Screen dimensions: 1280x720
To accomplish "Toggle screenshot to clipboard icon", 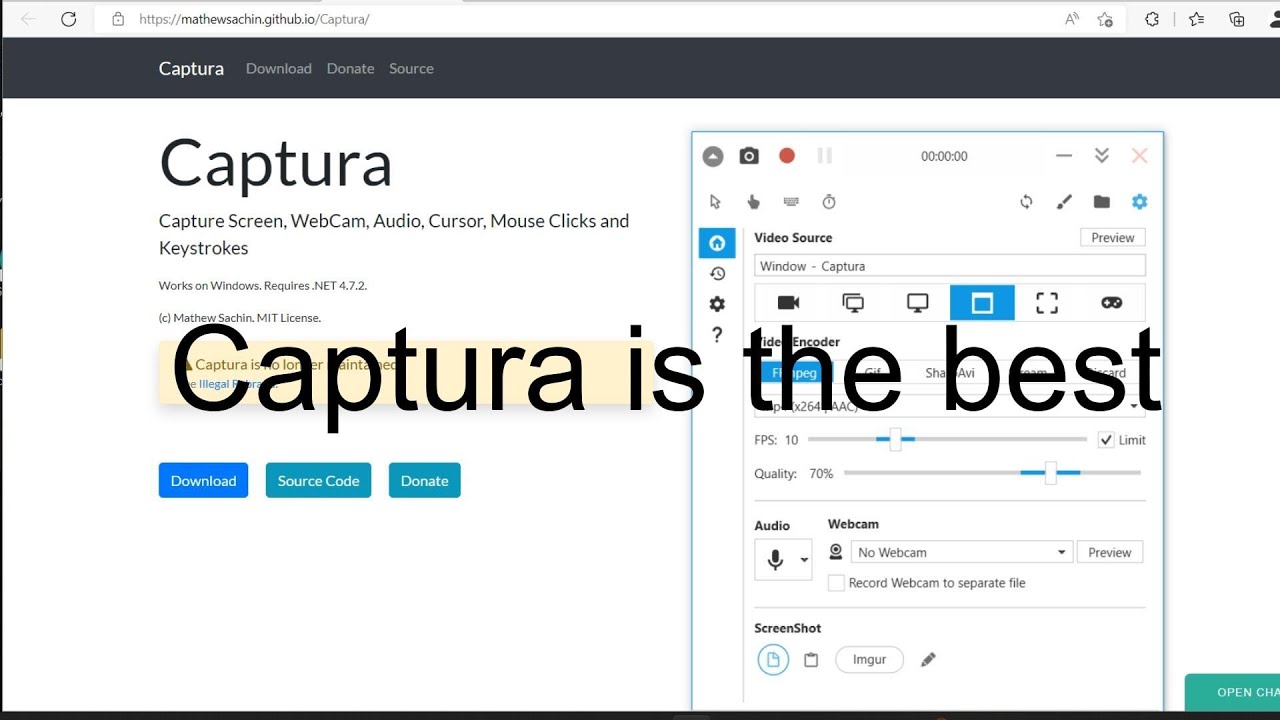I will (811, 660).
